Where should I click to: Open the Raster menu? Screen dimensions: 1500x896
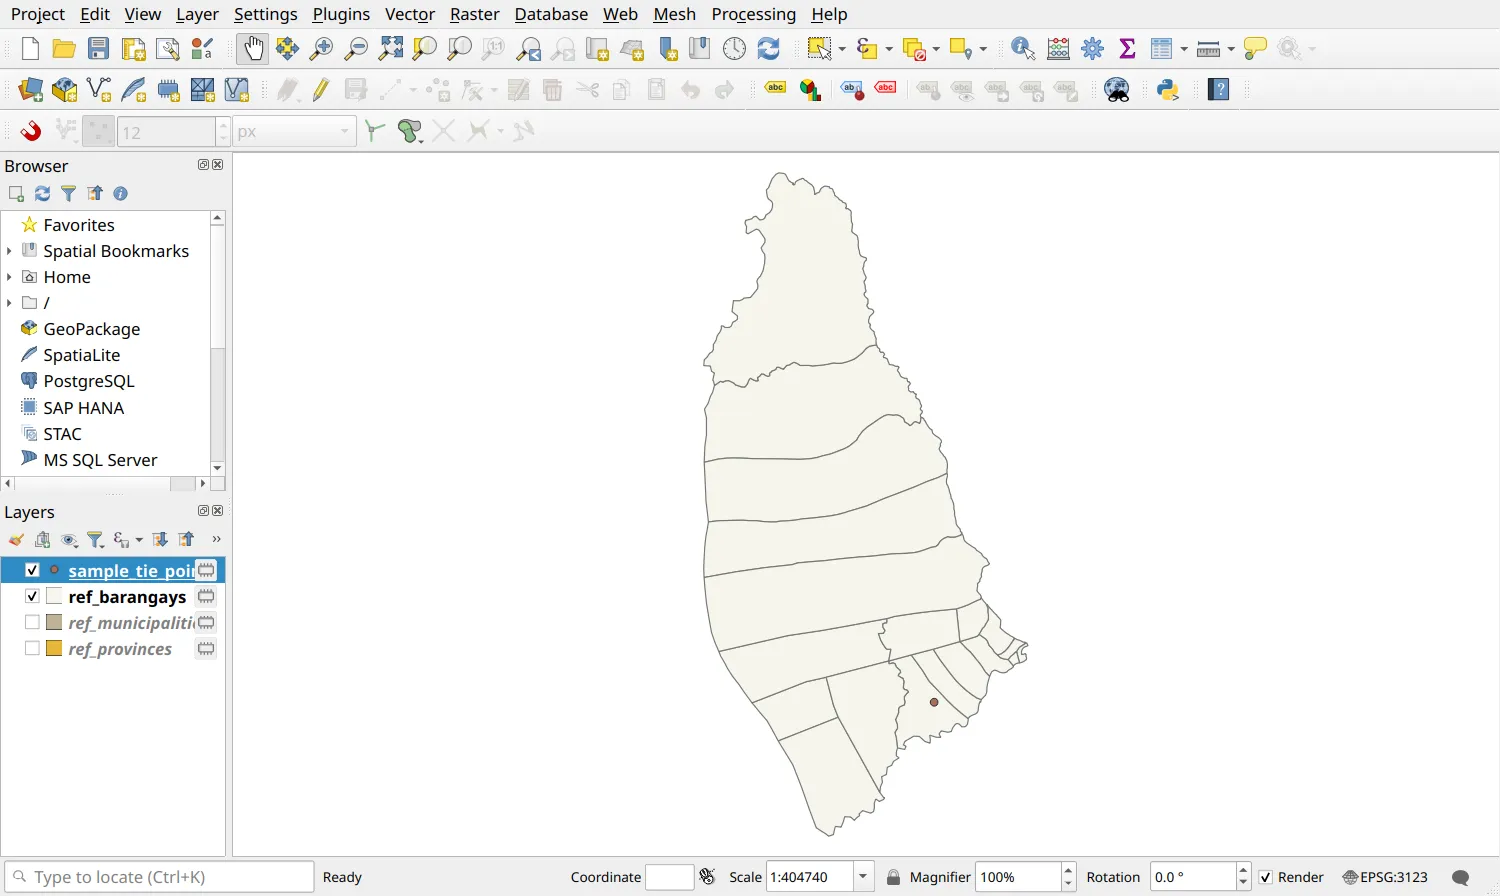(x=474, y=14)
